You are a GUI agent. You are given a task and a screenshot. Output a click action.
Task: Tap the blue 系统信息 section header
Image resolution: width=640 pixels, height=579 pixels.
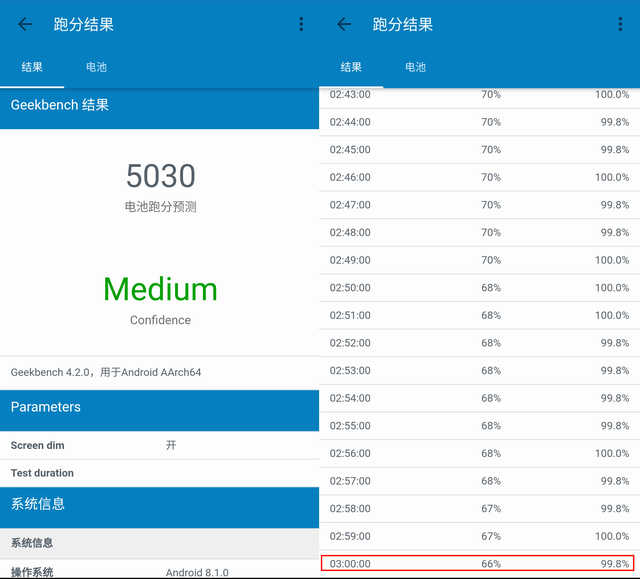coord(160,507)
